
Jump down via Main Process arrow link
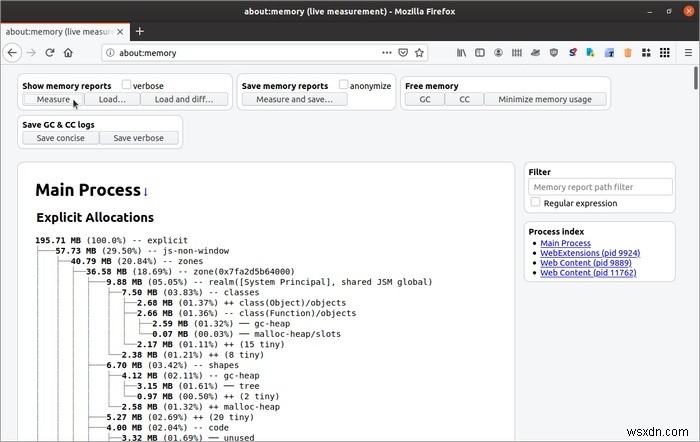(146, 192)
